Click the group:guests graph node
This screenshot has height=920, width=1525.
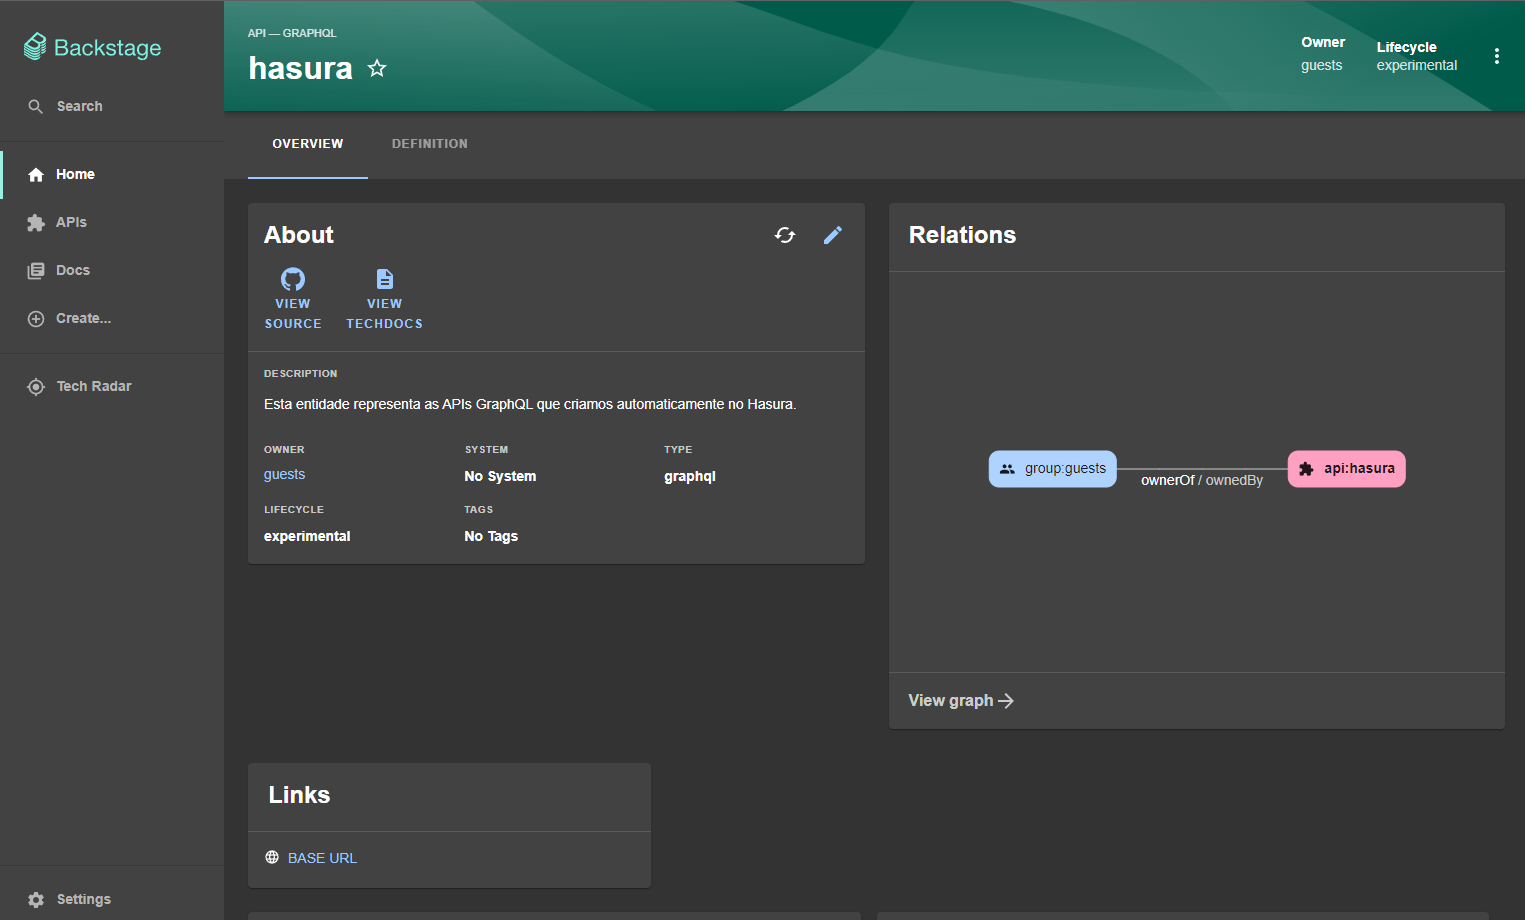1053,469
